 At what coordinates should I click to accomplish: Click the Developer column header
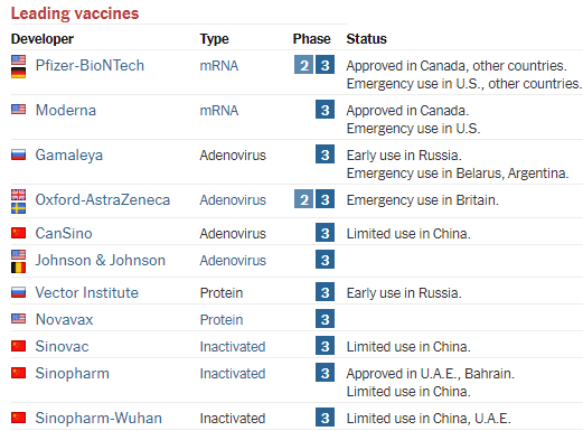(x=42, y=39)
